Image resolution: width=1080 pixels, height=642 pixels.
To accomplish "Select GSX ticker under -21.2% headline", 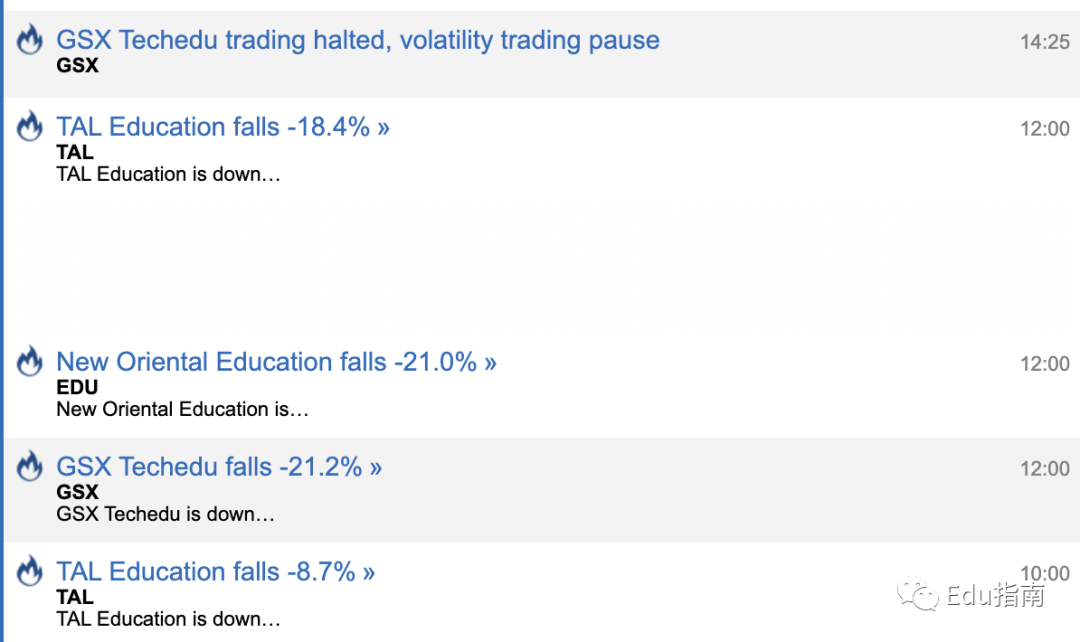I will (77, 492).
